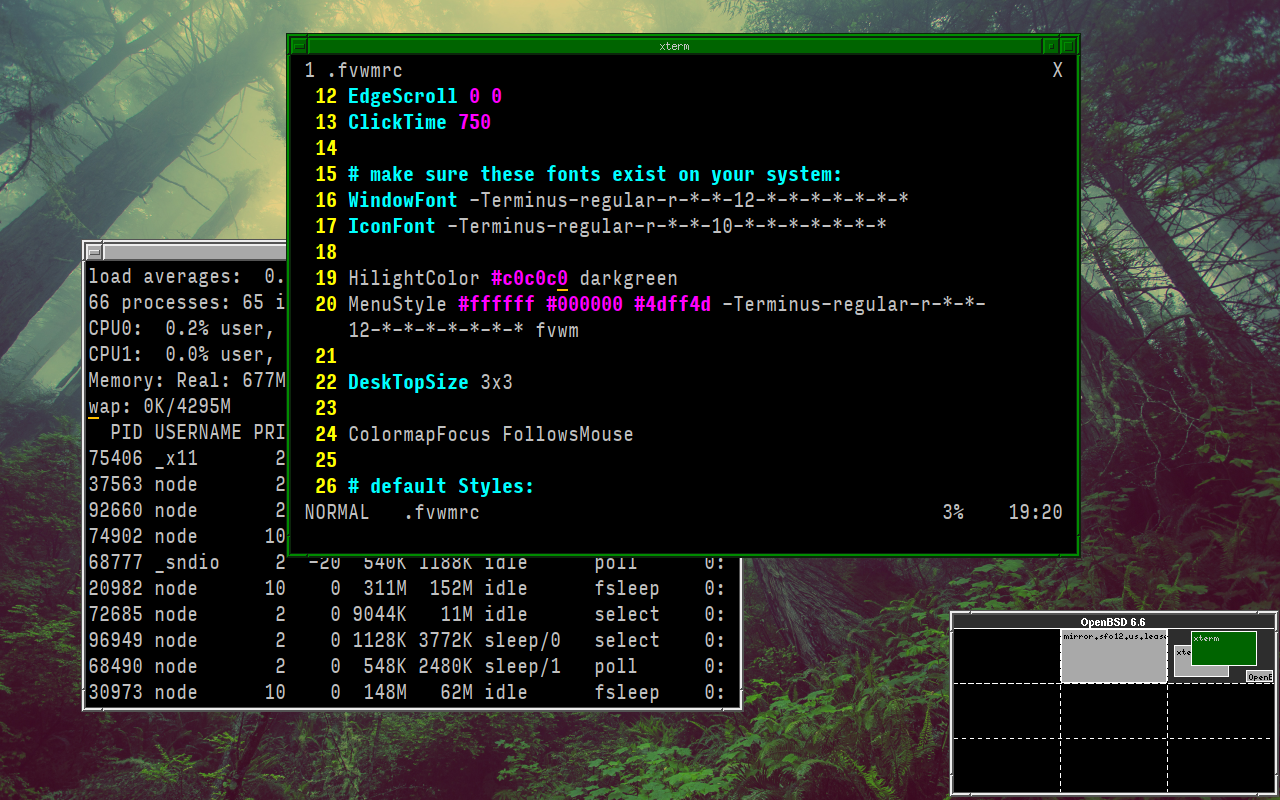Viewport: 1280px width, 800px height.
Task: Click the 'DeskTopSize' keyword on line 22
Action: [408, 383]
